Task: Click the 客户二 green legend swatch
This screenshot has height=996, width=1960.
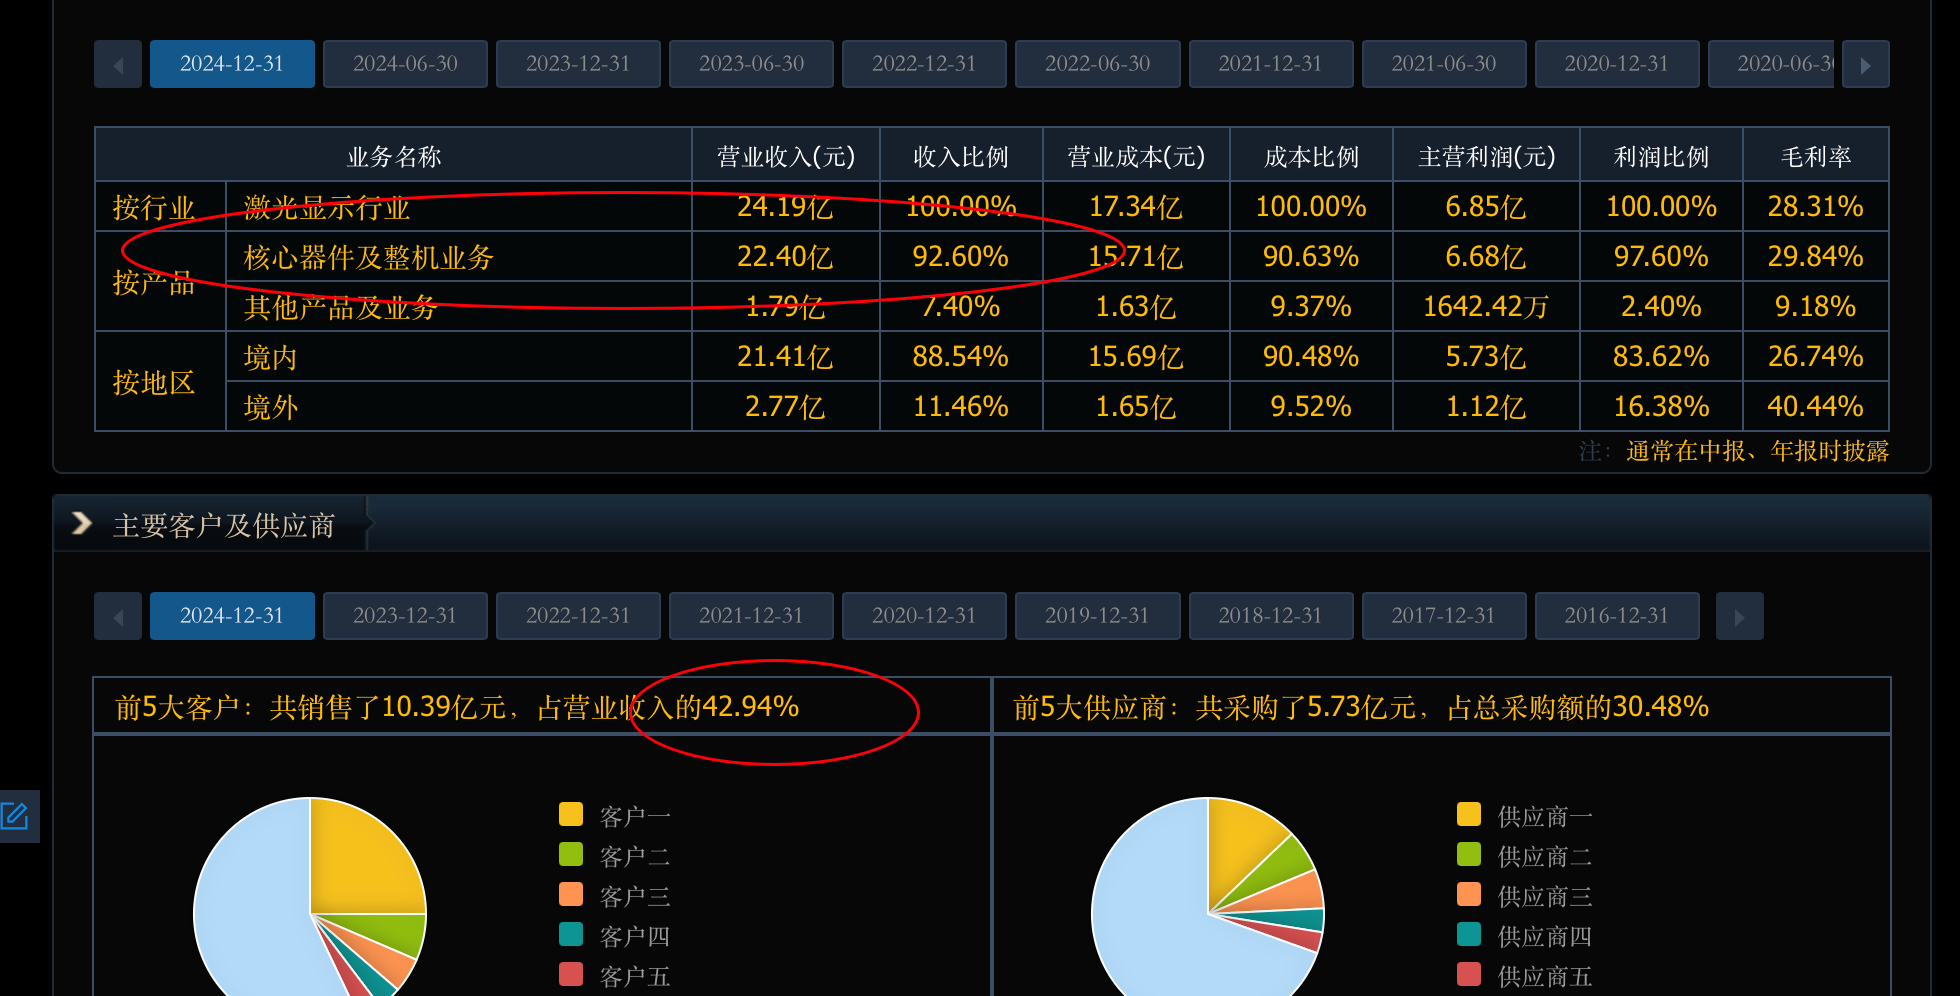Action: pos(571,854)
